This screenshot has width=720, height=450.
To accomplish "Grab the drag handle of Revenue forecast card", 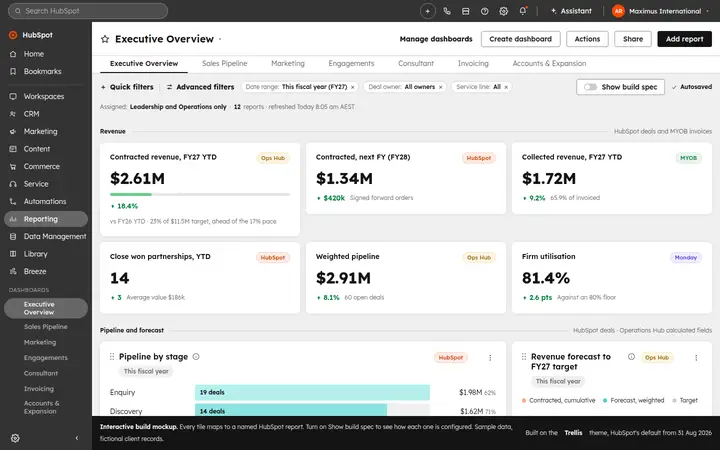I will [x=524, y=356].
